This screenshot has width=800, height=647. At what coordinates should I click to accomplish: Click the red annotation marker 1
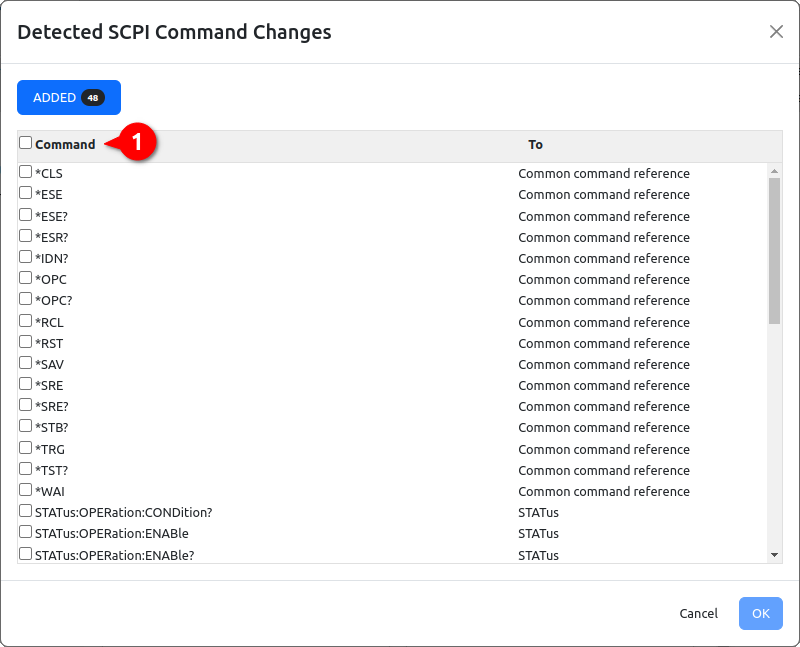point(136,142)
